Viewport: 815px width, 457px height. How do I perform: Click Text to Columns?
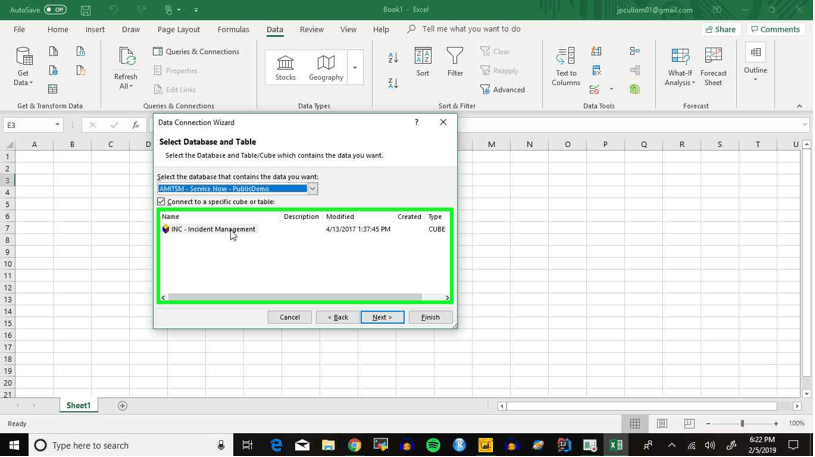[566, 67]
